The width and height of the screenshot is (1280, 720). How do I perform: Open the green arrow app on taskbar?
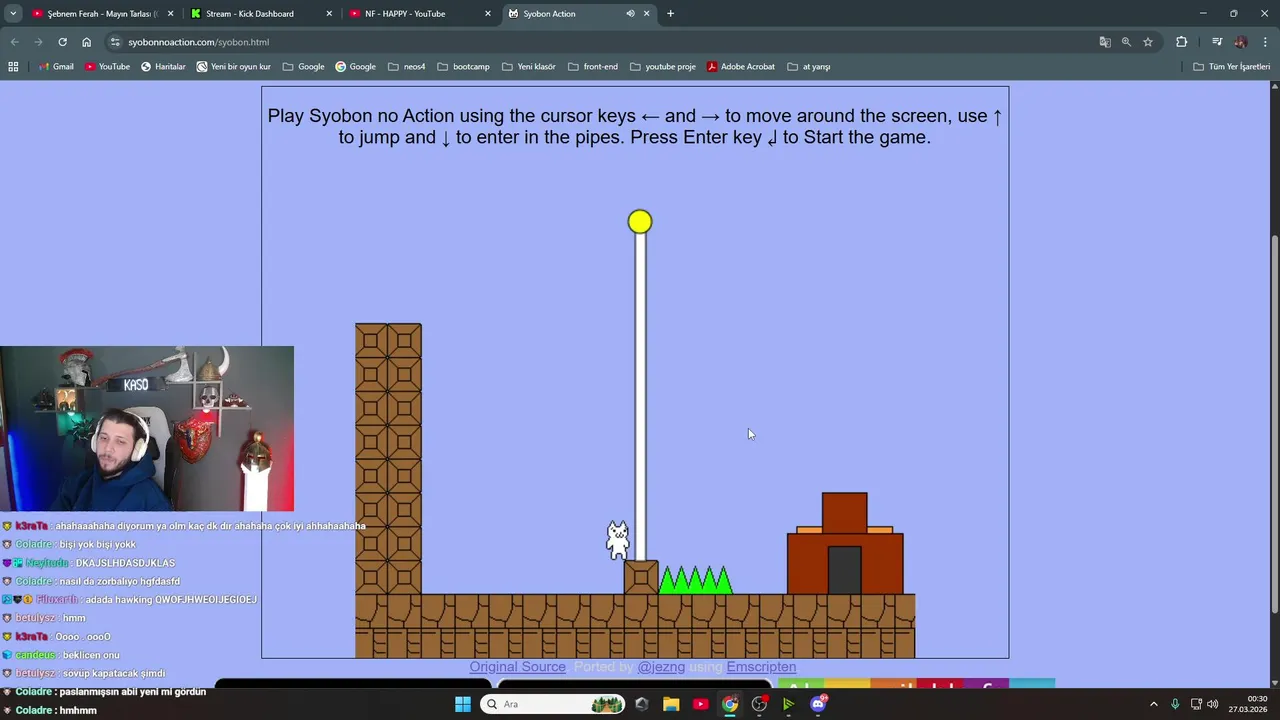point(788,704)
